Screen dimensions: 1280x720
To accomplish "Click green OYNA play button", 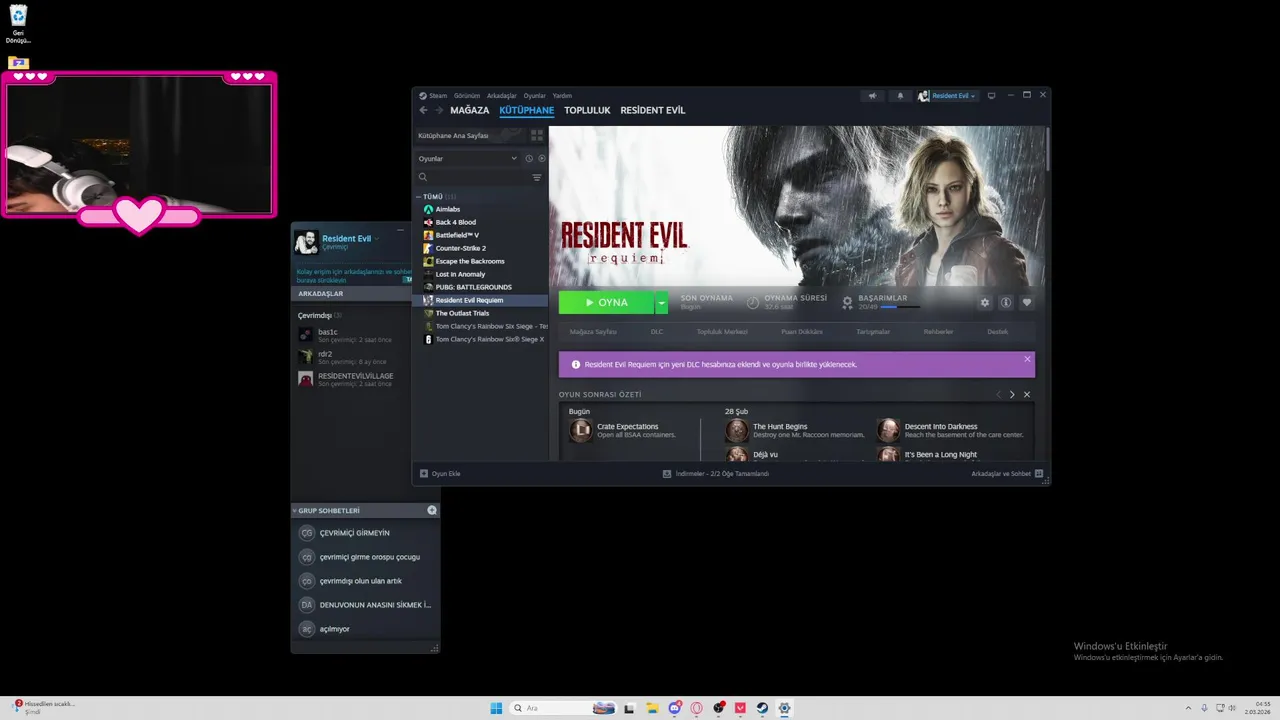I will tap(607, 303).
